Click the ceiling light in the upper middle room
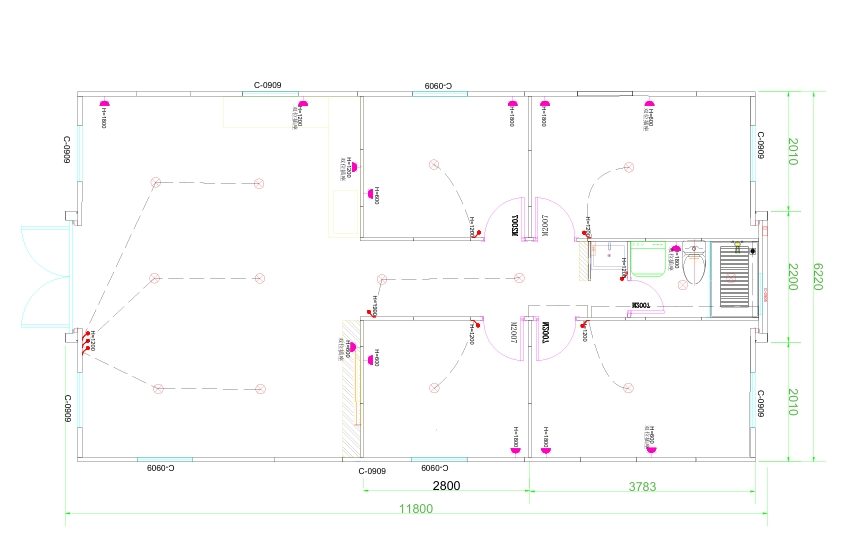This screenshot has height=549, width=868. click(x=434, y=164)
